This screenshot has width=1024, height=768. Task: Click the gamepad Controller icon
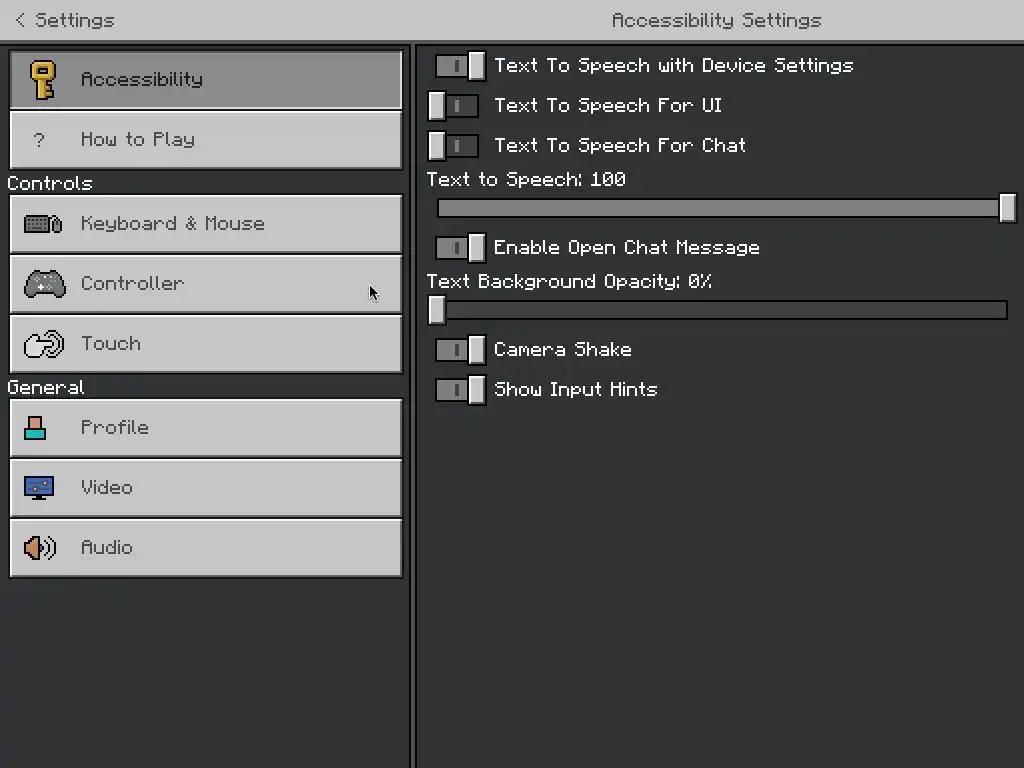44,284
